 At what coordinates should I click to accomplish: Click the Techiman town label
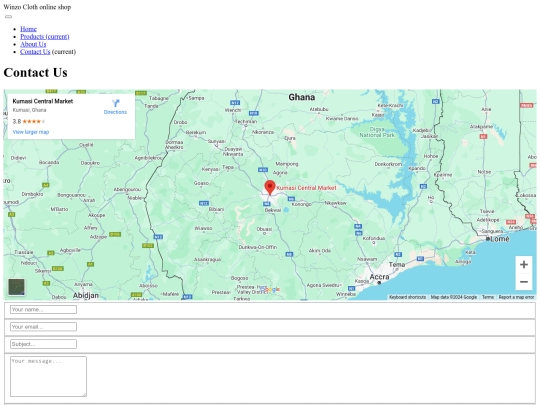coord(246,122)
